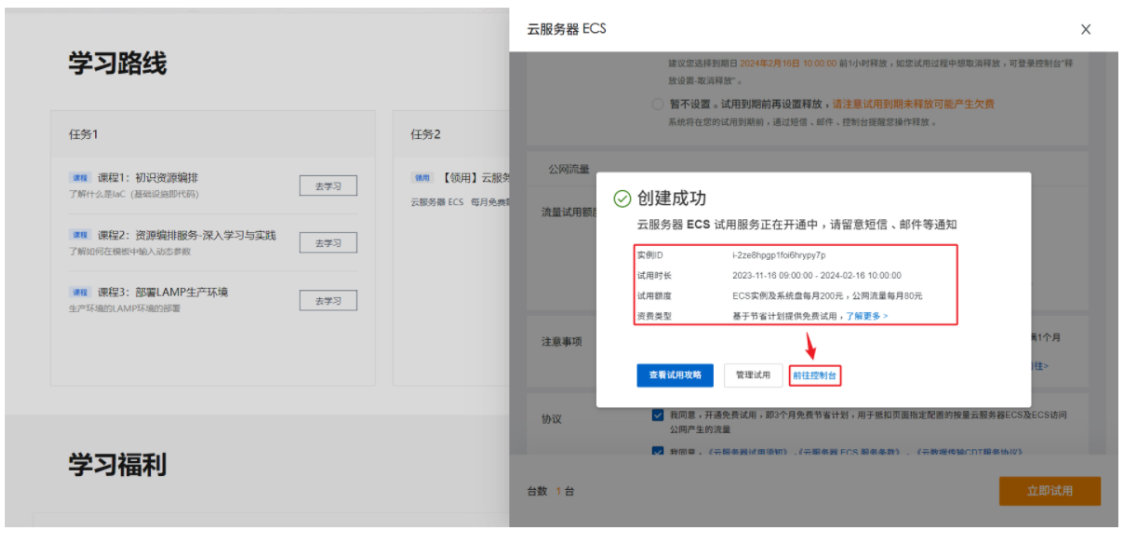1124x535 pixels.
Task: Click the 台数 1 台 quantity text
Action: click(x=550, y=491)
